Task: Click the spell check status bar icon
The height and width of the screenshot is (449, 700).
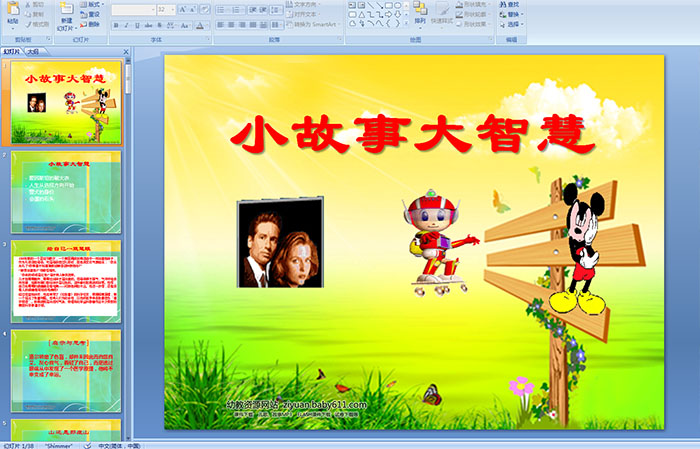Action: pos(88,445)
